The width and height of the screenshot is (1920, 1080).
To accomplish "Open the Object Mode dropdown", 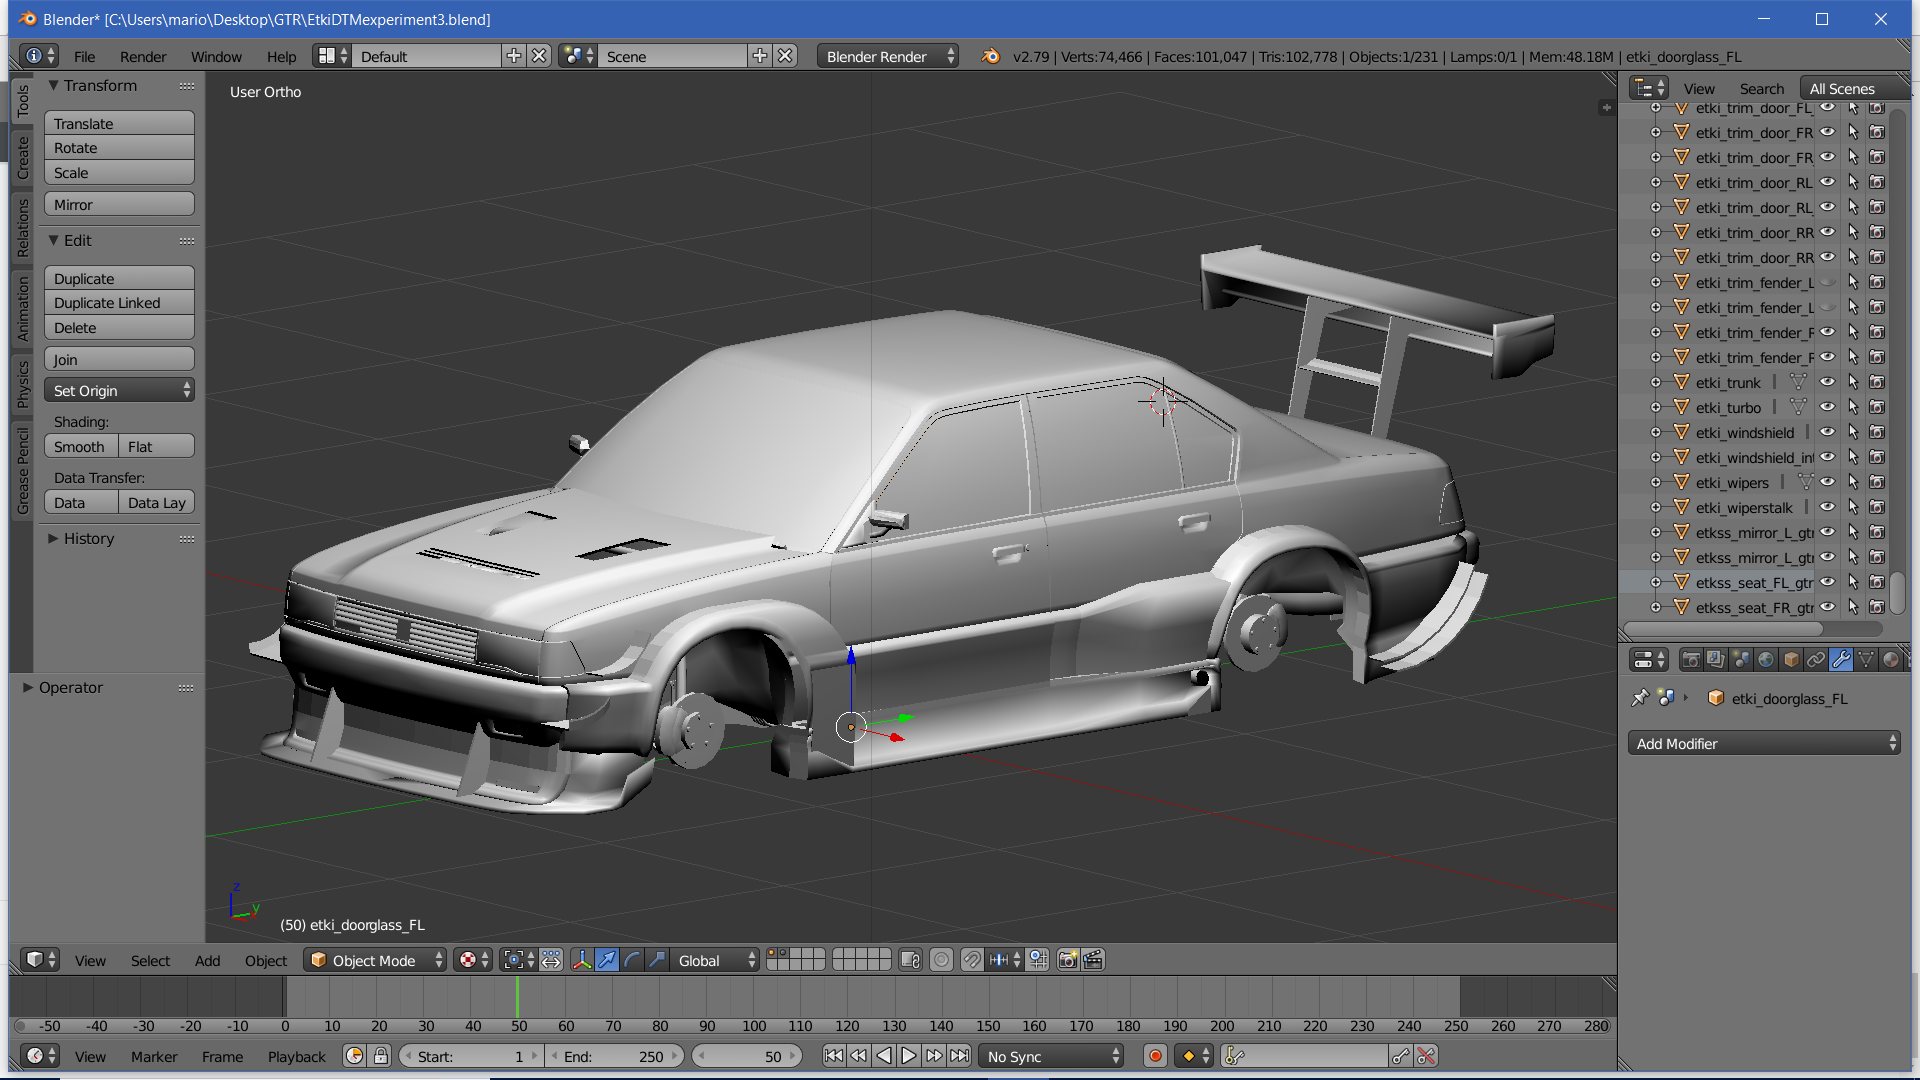I will [x=375, y=960].
